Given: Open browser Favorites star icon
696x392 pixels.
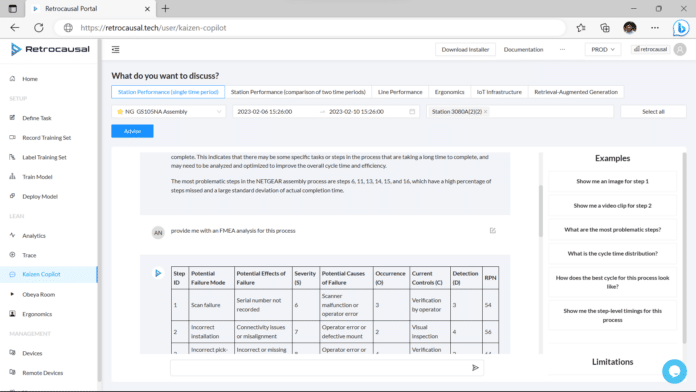Looking at the screenshot, I should (581, 28).
